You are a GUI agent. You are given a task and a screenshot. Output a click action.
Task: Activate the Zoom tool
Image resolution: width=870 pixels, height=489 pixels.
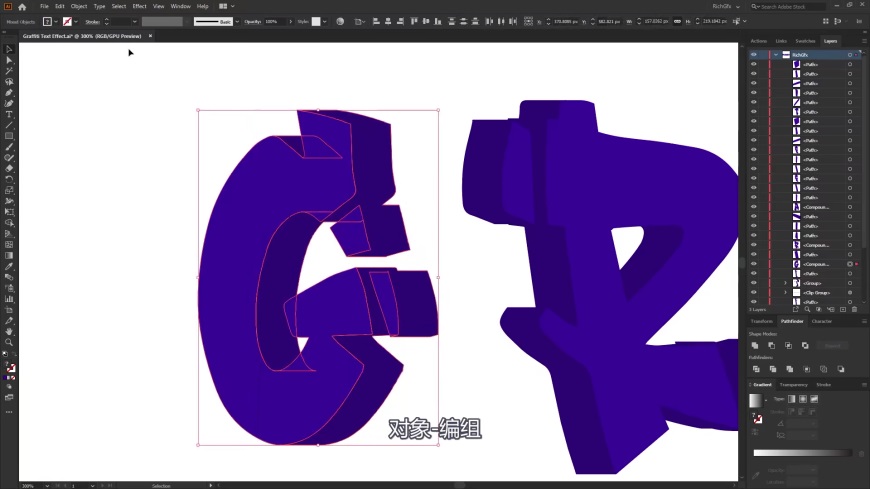coord(9,342)
